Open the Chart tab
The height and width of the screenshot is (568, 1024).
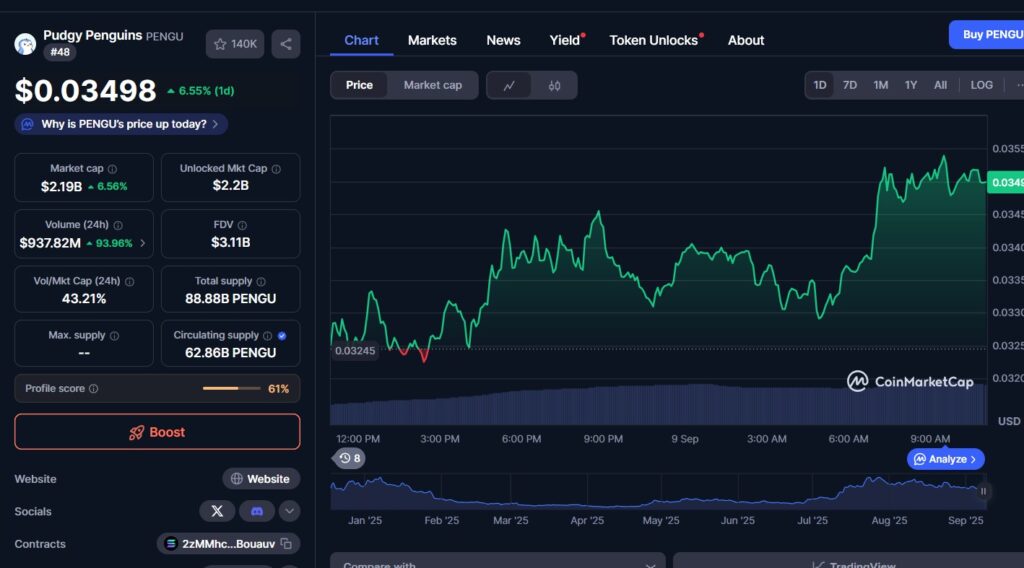point(361,40)
